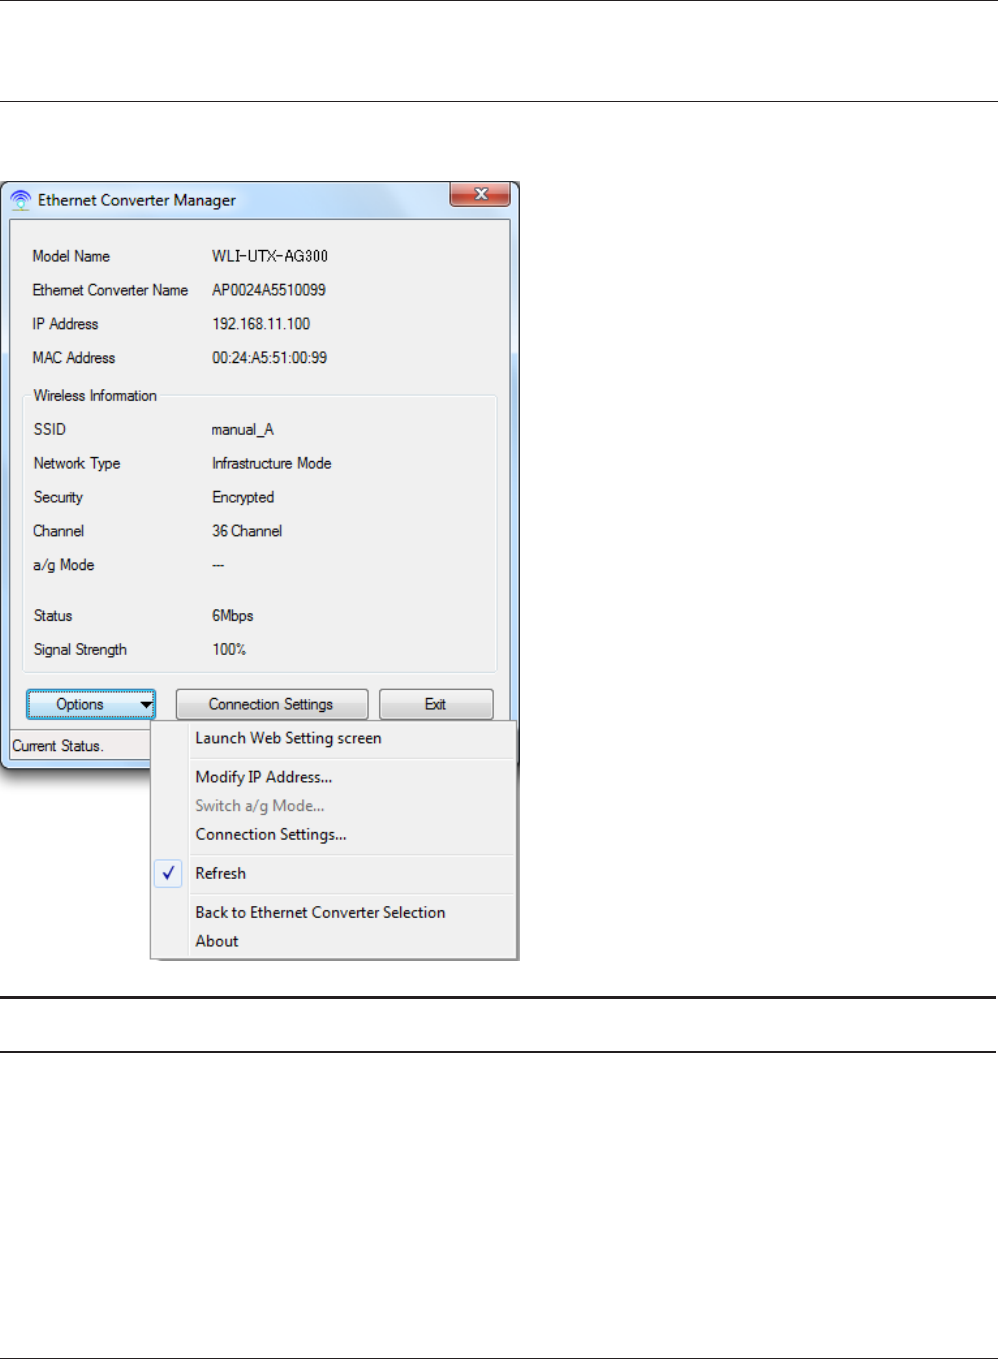The image size is (998, 1359).
Task: Close the Ethernet Converter Manager window
Action: (481, 194)
